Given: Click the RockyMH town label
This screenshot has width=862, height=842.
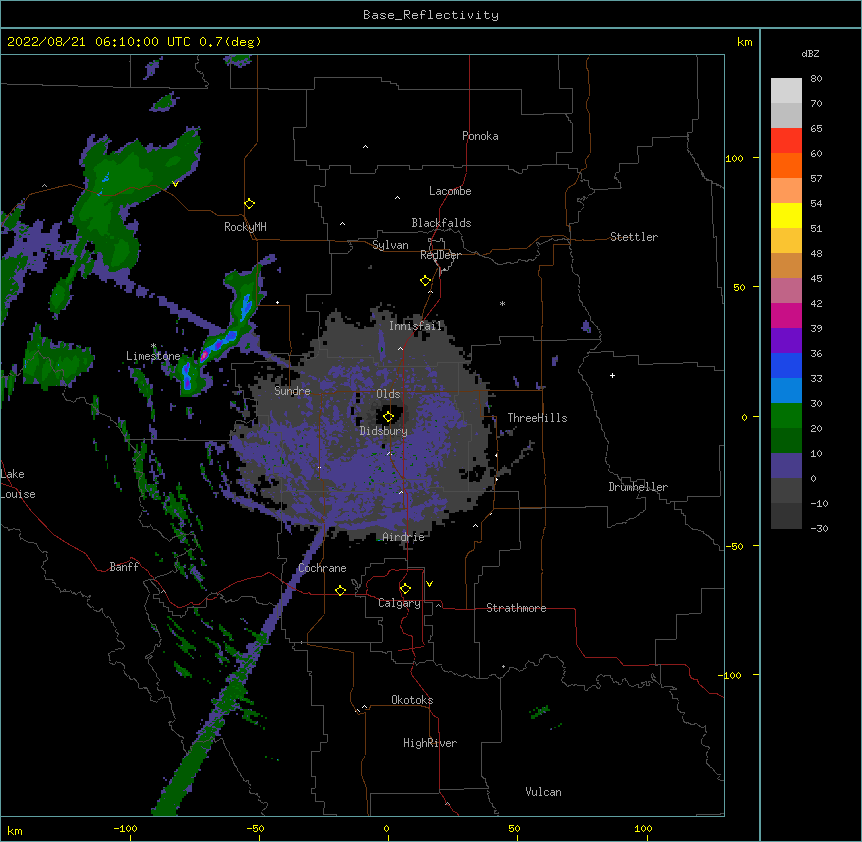Looking at the screenshot, I should tap(245, 227).
